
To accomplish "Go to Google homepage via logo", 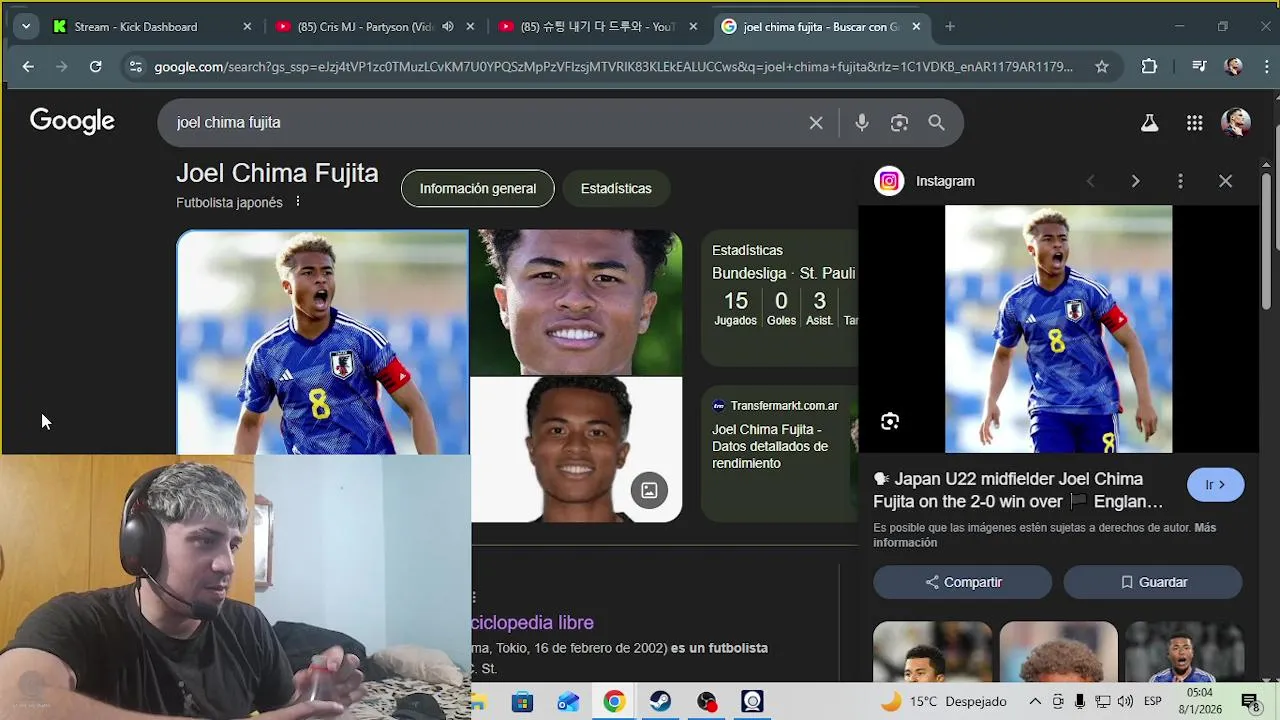I will [x=72, y=122].
